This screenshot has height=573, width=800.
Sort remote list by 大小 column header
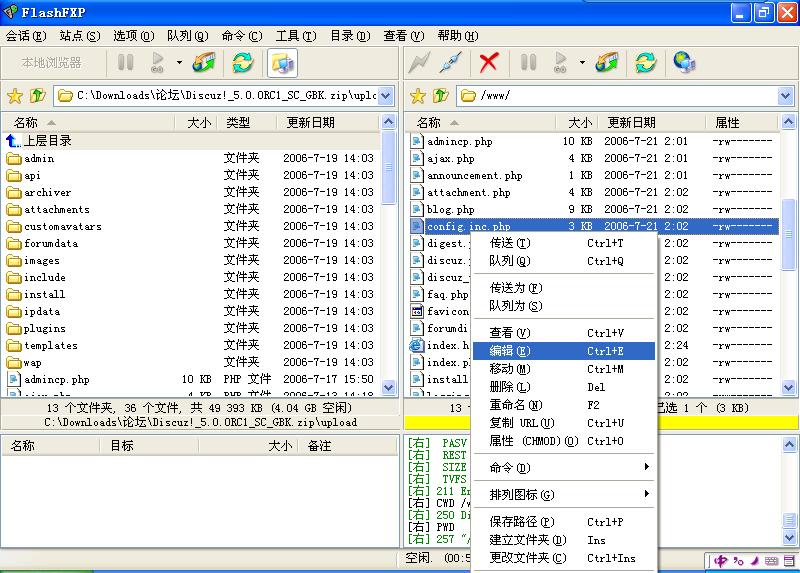[x=578, y=122]
